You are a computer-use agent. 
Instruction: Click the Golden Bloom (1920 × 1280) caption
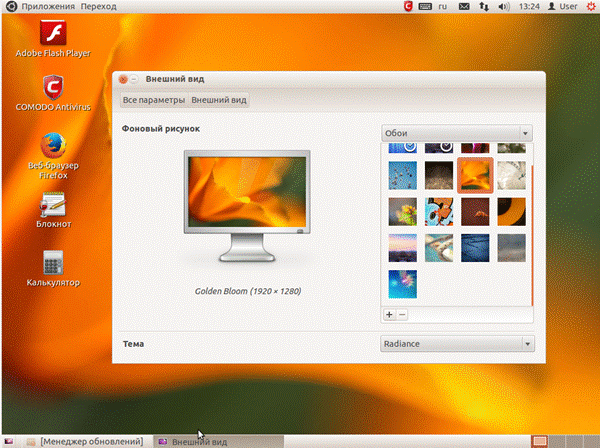pyautogui.click(x=248, y=291)
